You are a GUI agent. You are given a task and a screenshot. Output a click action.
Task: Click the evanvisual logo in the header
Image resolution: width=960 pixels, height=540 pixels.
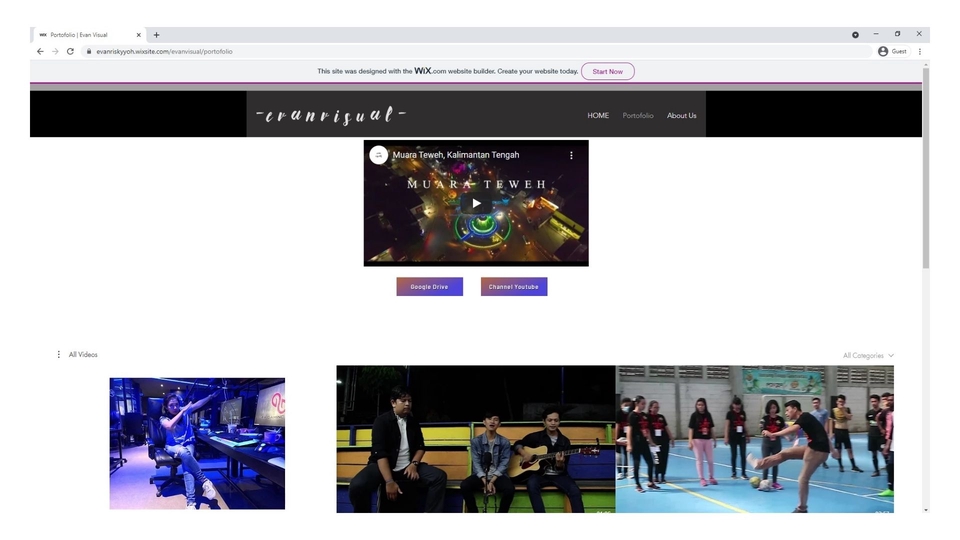click(331, 114)
